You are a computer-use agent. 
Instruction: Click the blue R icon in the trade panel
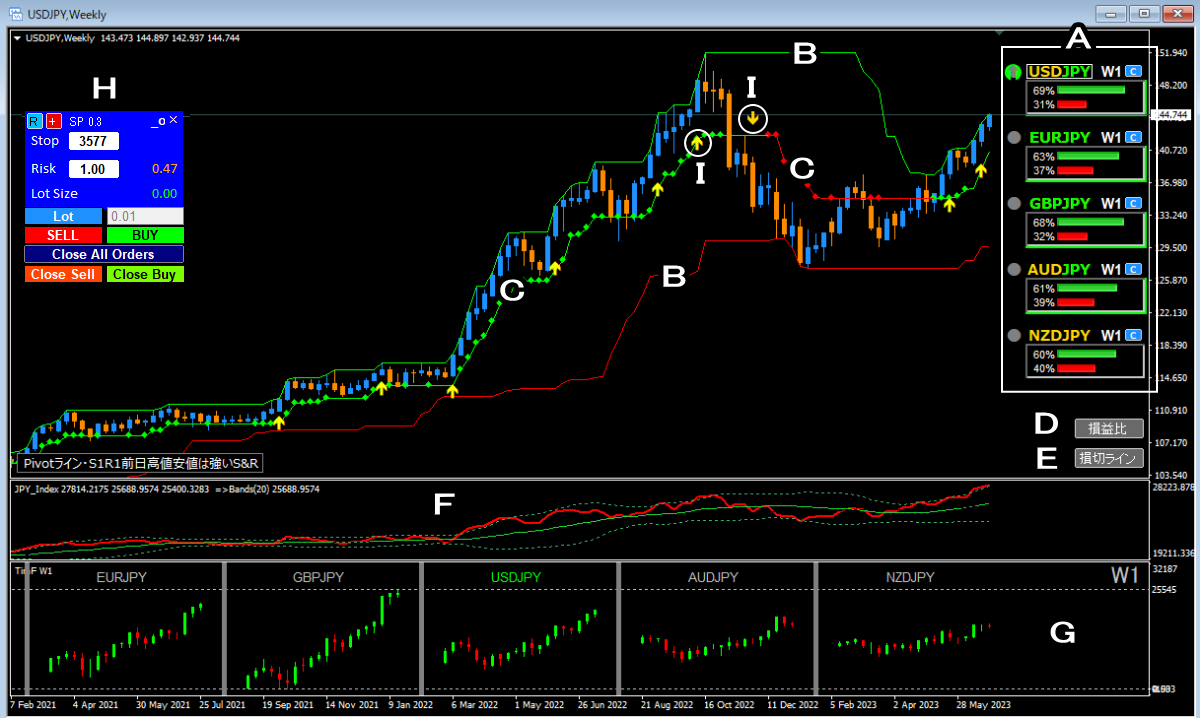tap(33, 121)
